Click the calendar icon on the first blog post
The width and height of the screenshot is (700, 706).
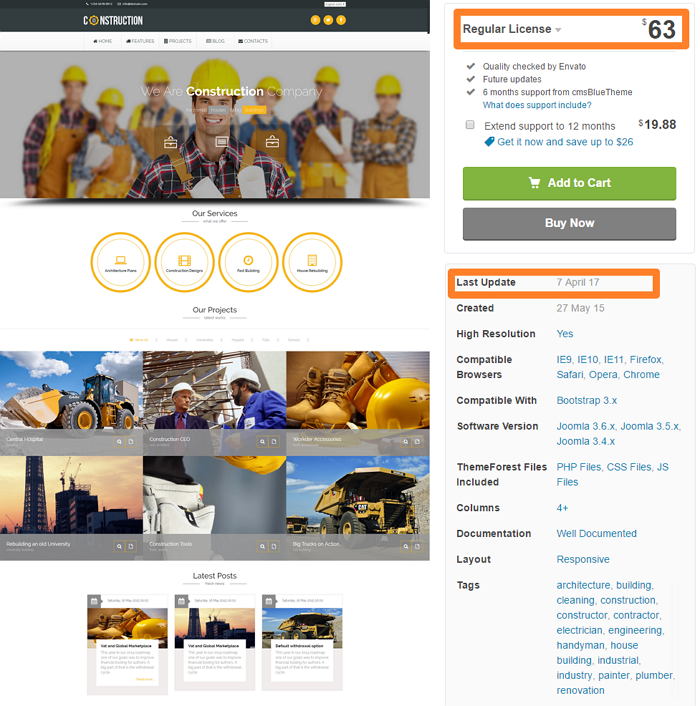click(x=94, y=601)
